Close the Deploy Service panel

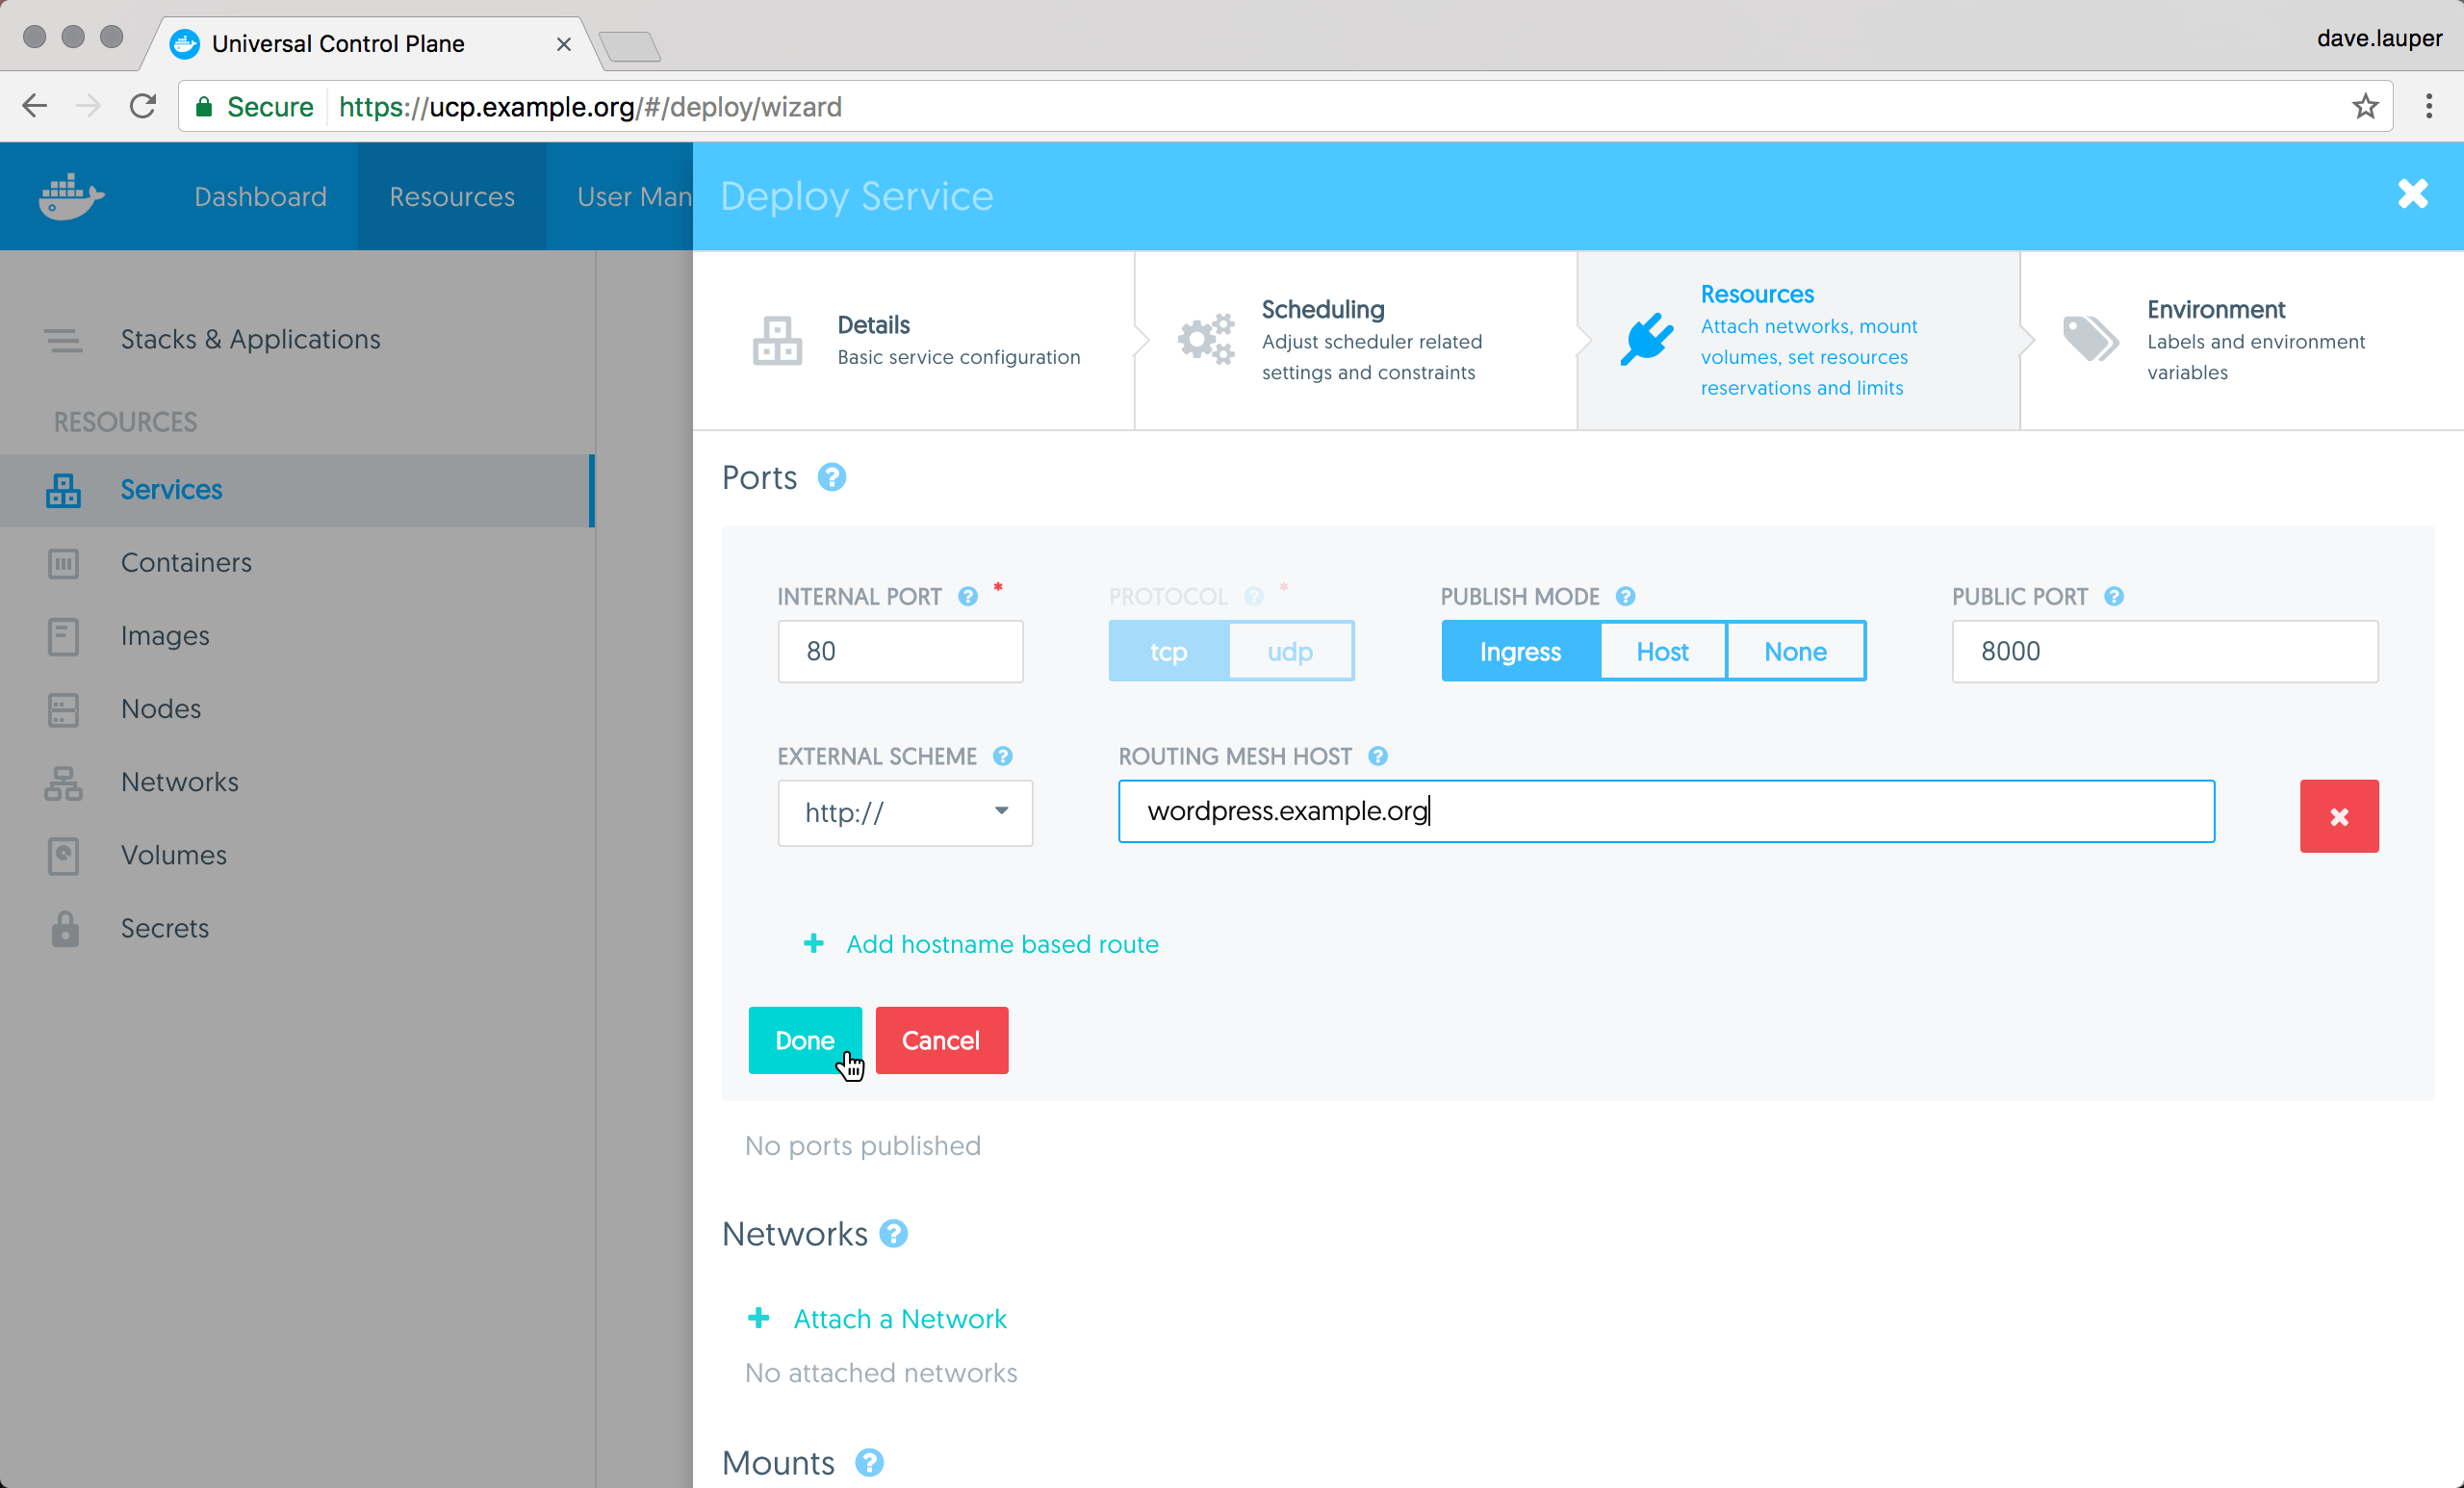[2412, 194]
